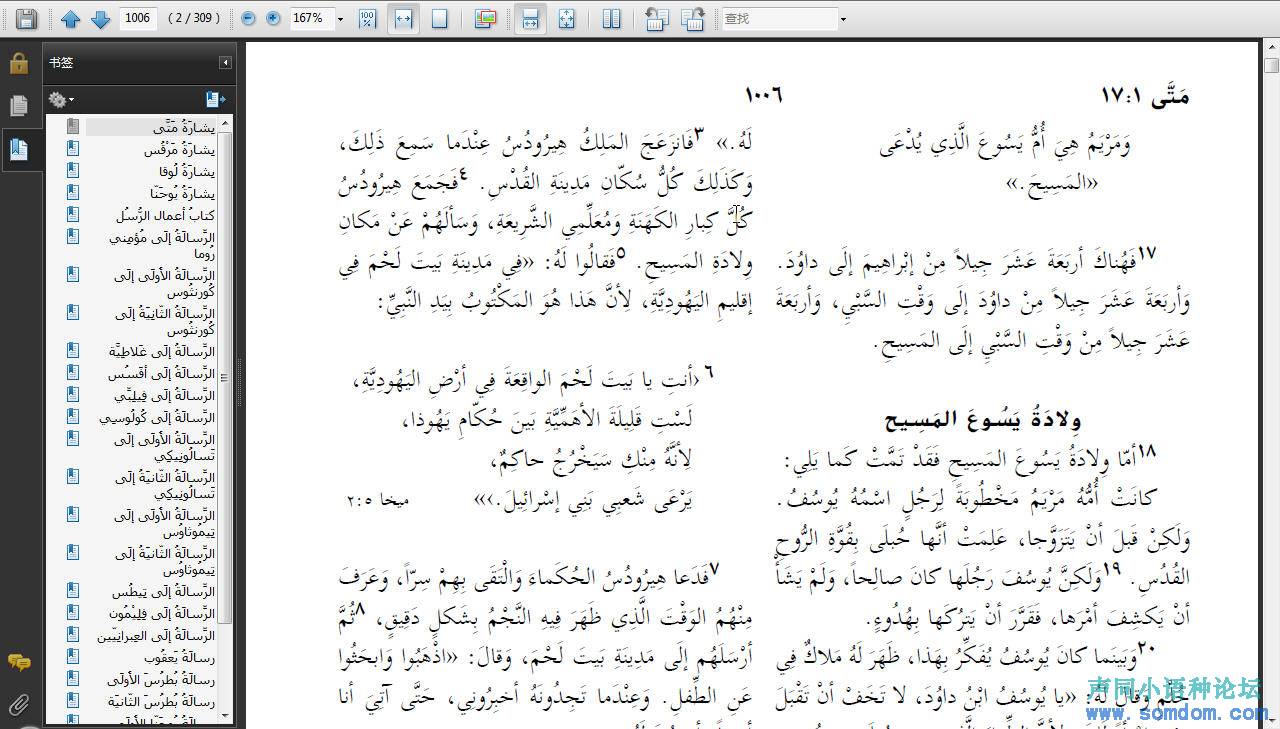Click the reference ميخا ٢:٥
1280x729 pixels.
tap(379, 499)
